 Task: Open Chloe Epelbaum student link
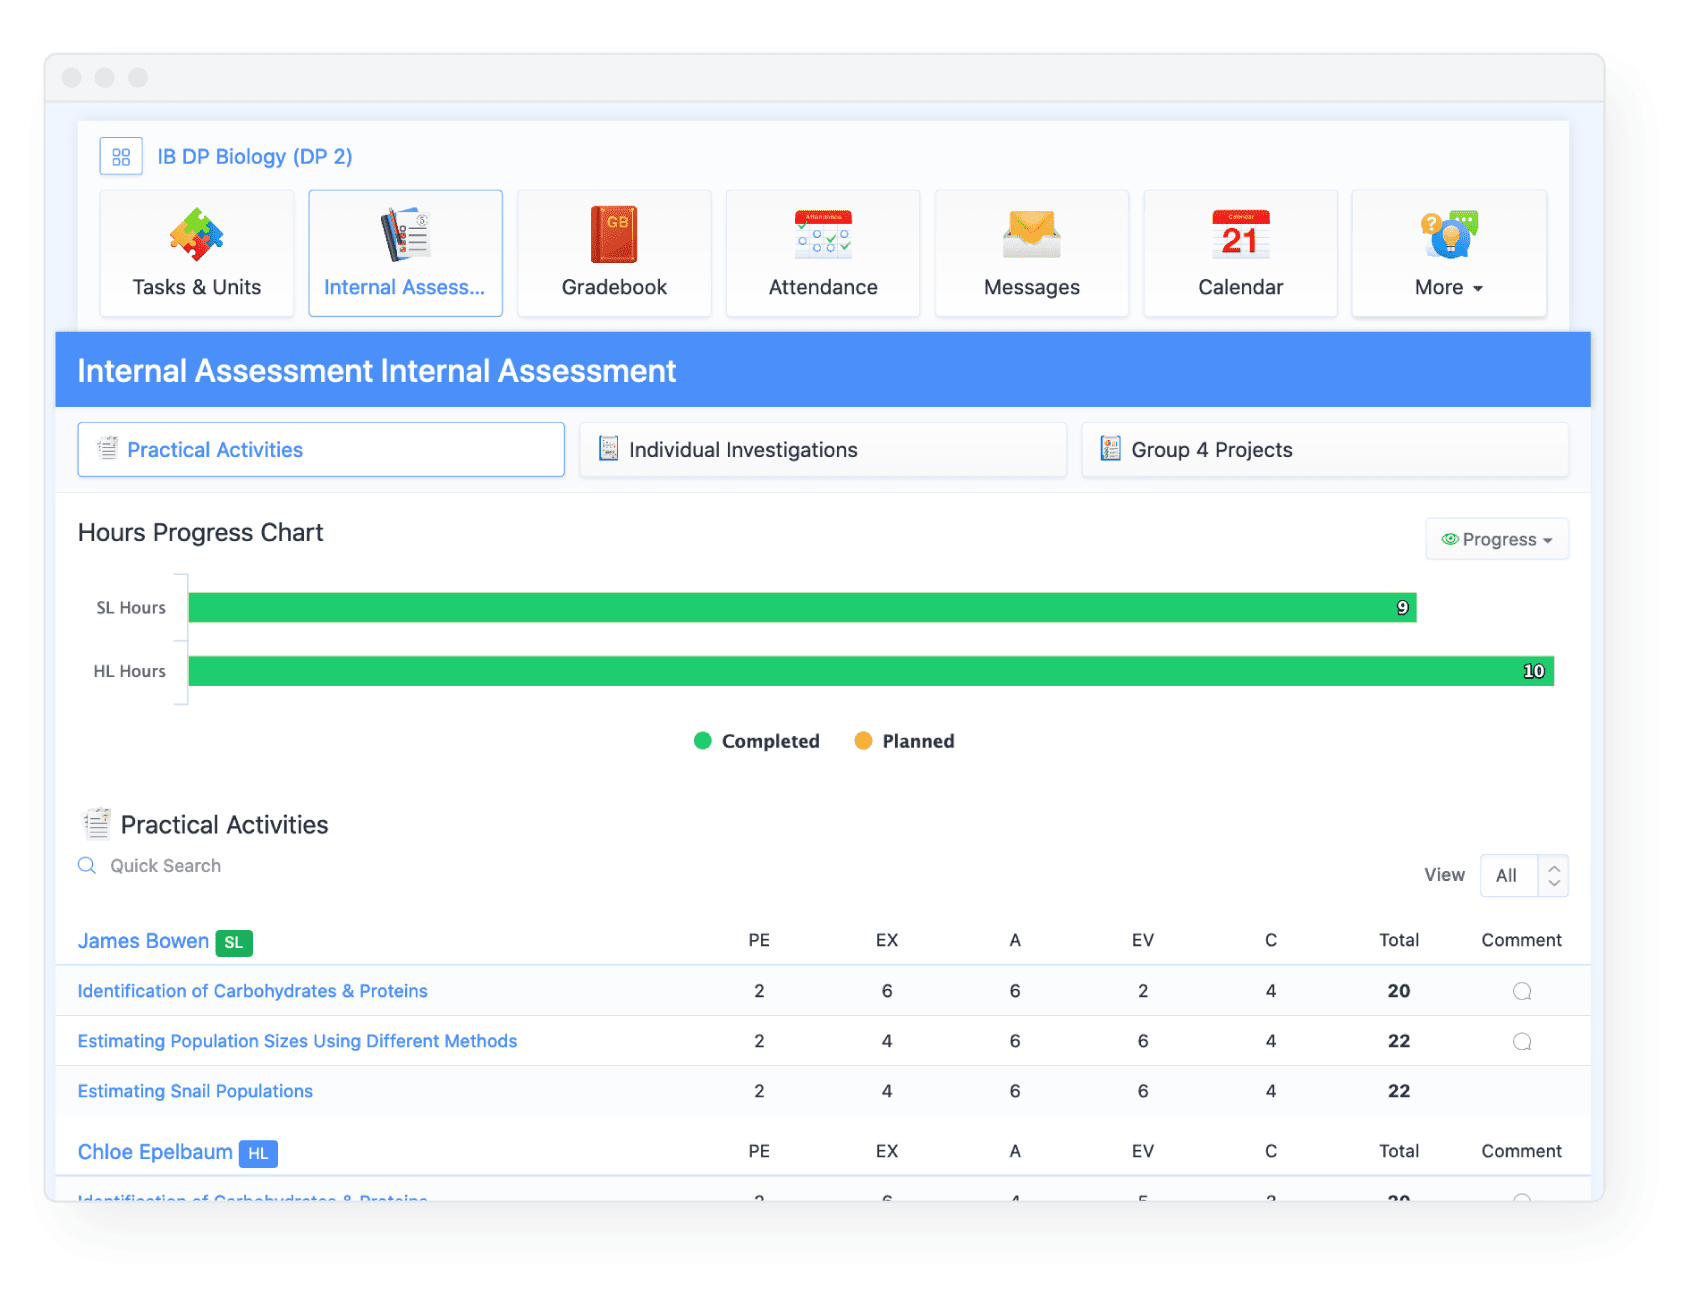point(155,1152)
